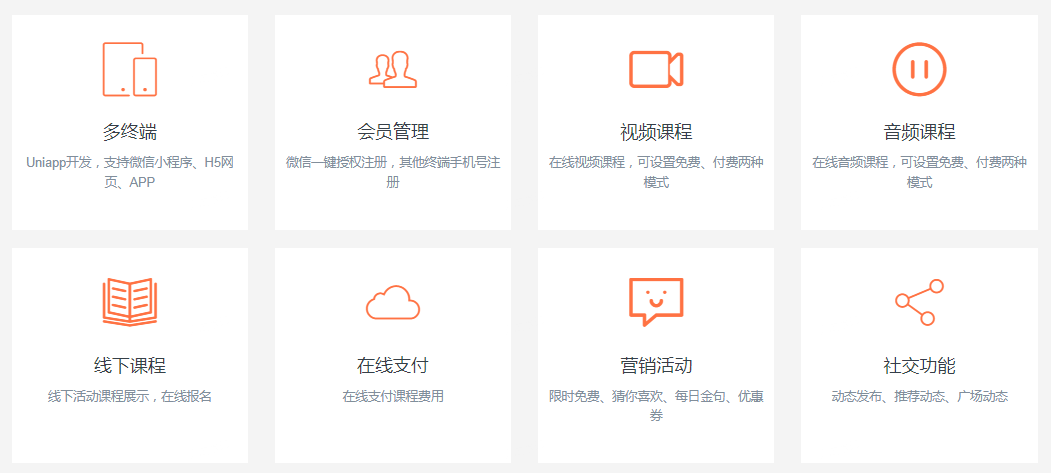Open the 在线支付 heading
1051x473 pixels.
(393, 365)
